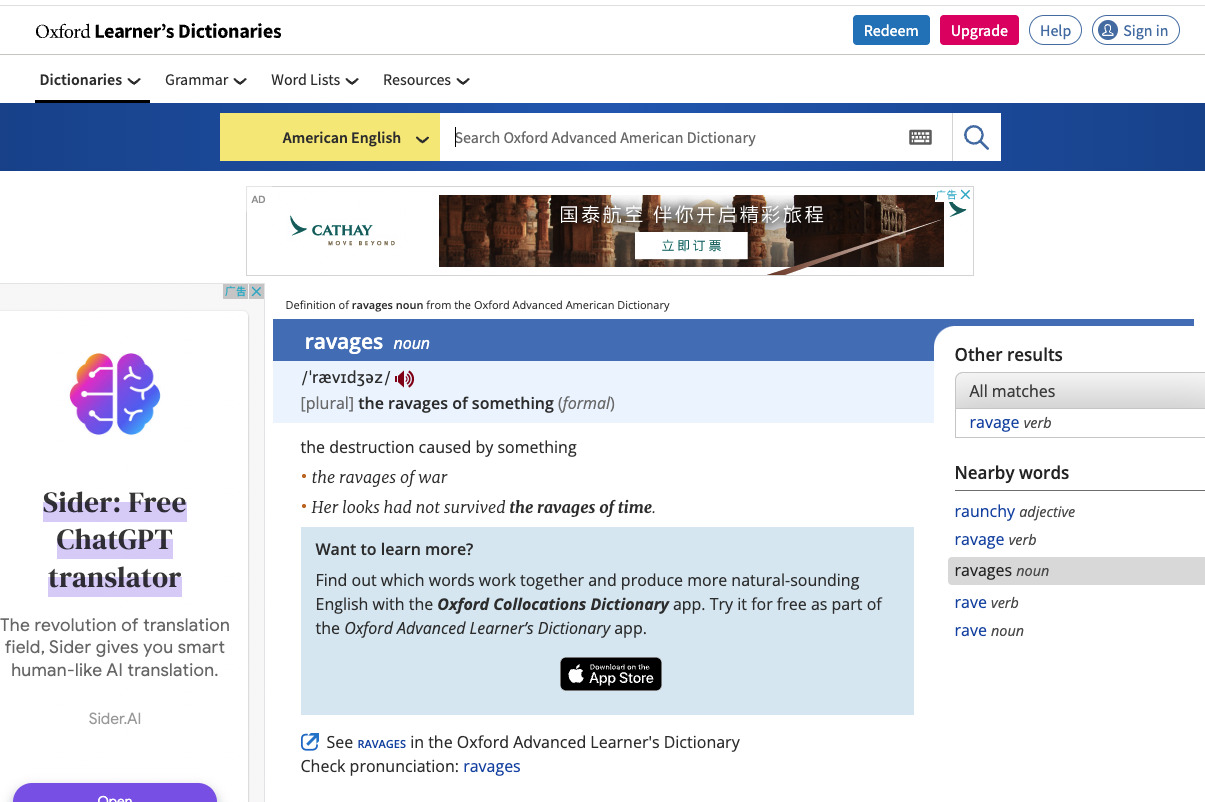This screenshot has width=1205, height=802.
Task: Open the raunchy adjective nearby word
Action: 1015,511
